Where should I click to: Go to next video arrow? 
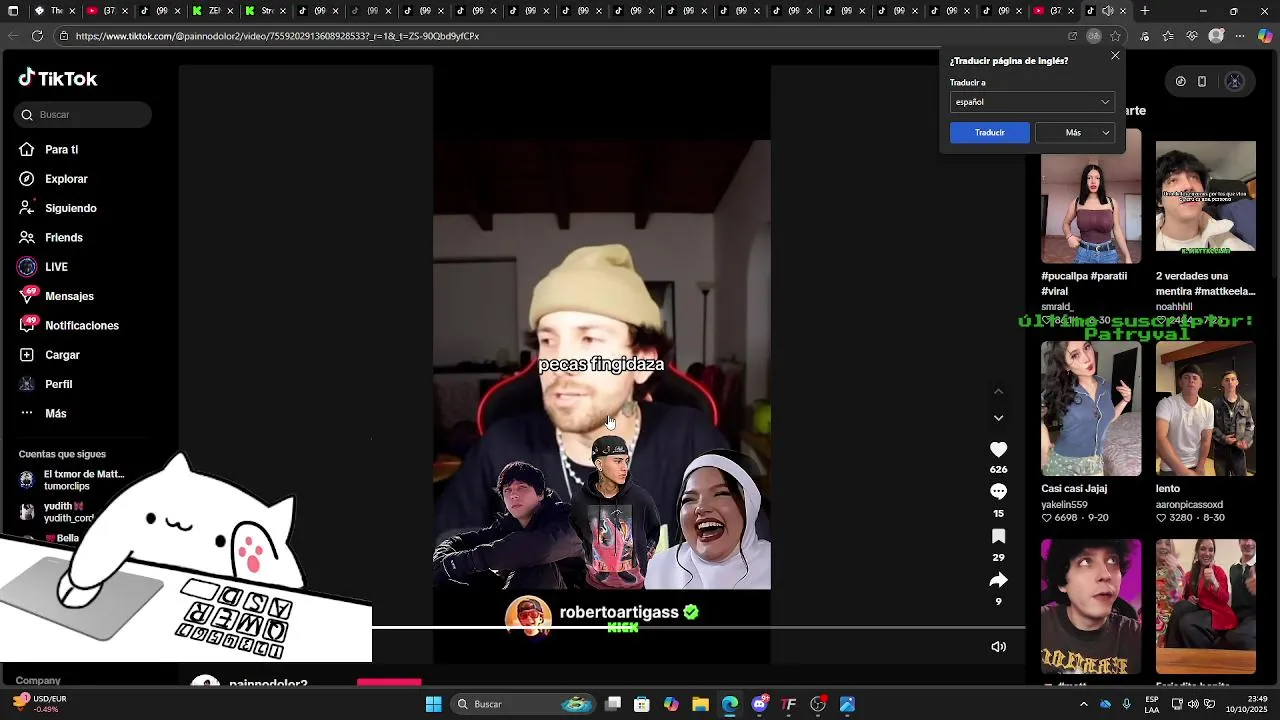998,418
